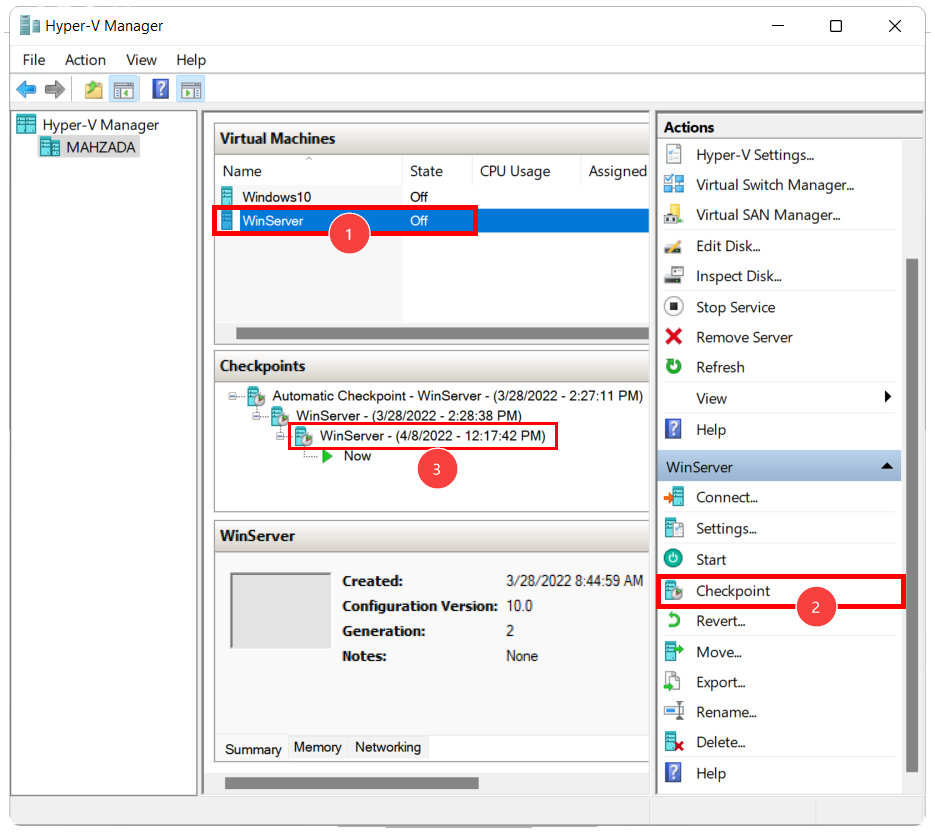Click Revert action
This screenshot has height=834, width=935.
coord(720,621)
